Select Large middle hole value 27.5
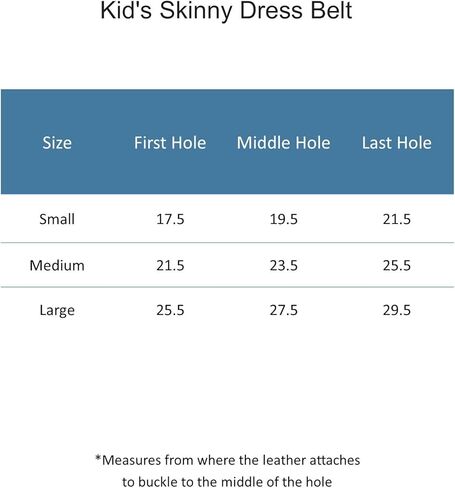Image resolution: width=455 pixels, height=488 pixels. click(283, 310)
